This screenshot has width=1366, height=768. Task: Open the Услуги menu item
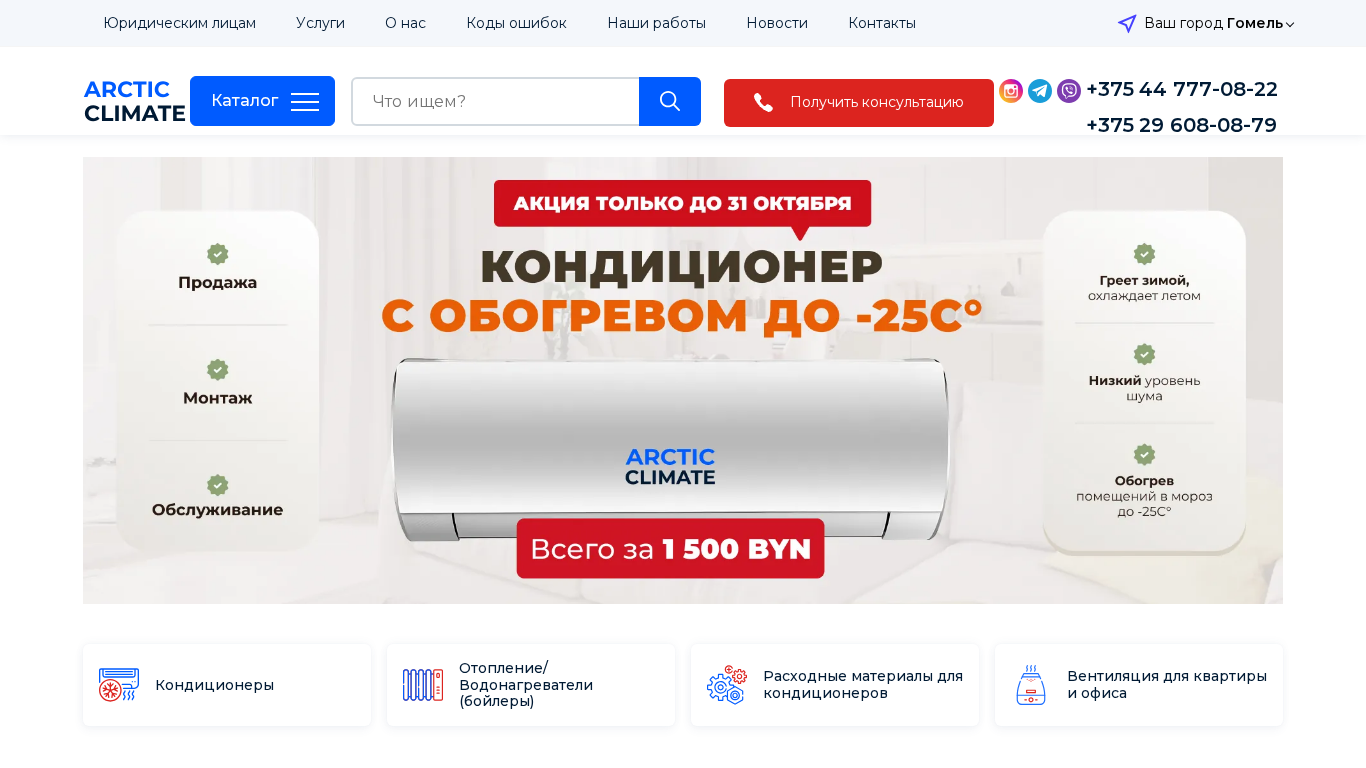[x=320, y=23]
